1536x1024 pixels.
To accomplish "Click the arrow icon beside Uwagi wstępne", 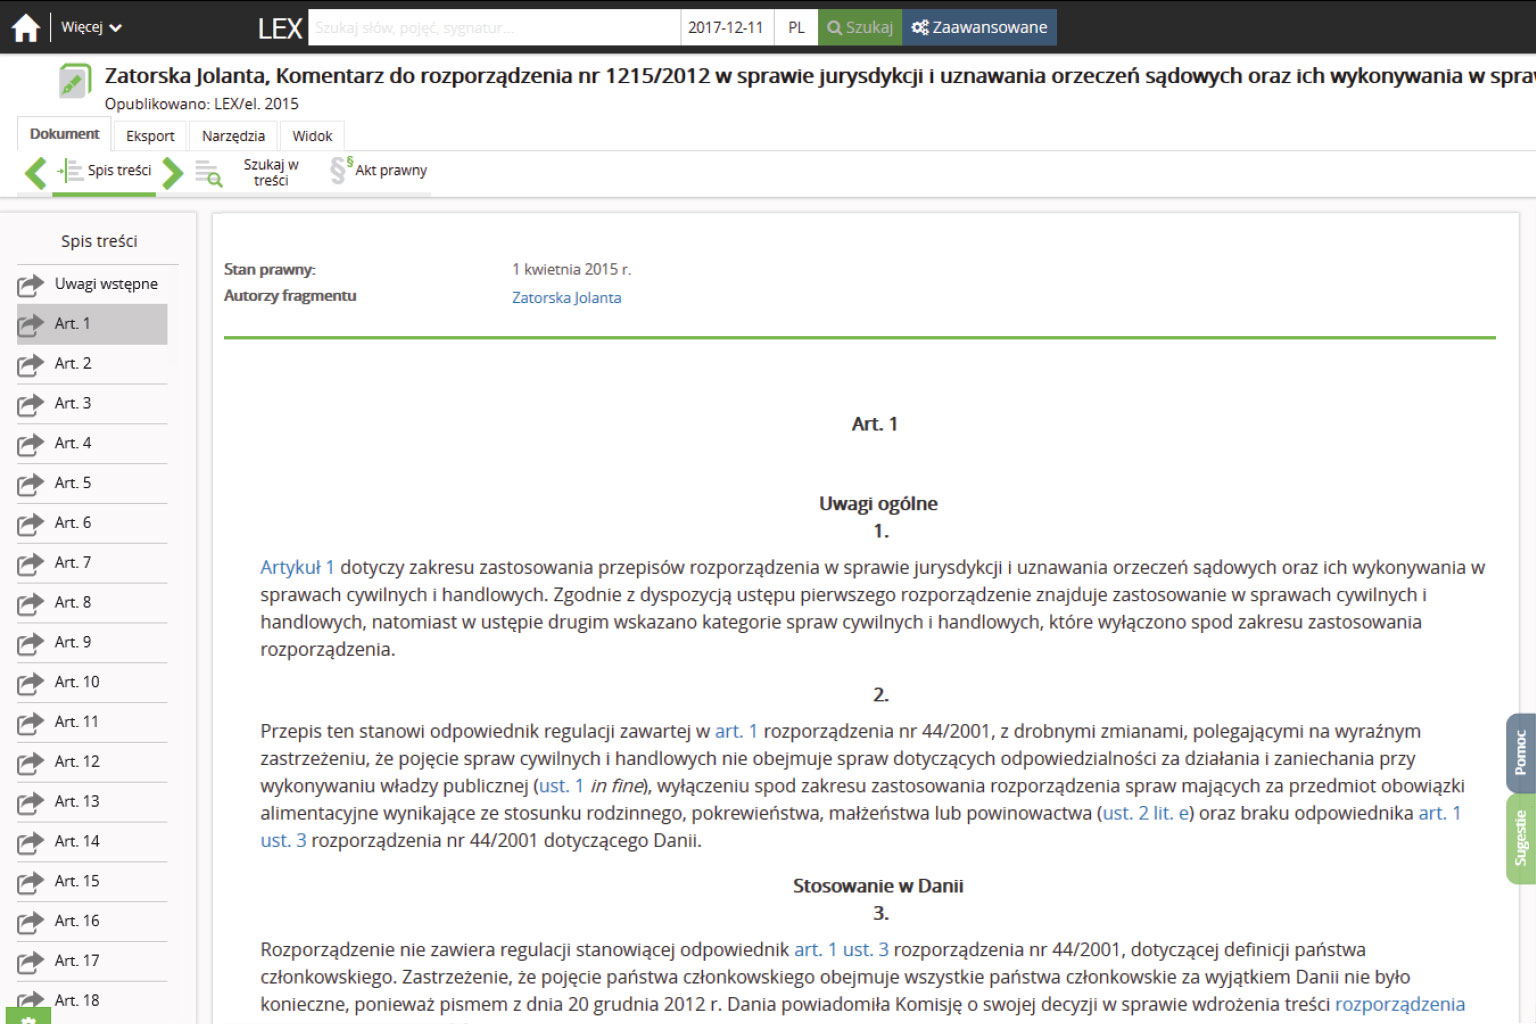I will point(30,285).
